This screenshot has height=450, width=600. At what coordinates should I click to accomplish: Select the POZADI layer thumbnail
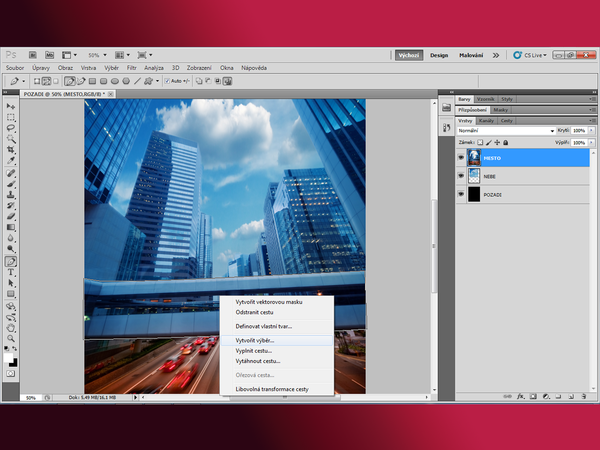pyautogui.click(x=474, y=195)
